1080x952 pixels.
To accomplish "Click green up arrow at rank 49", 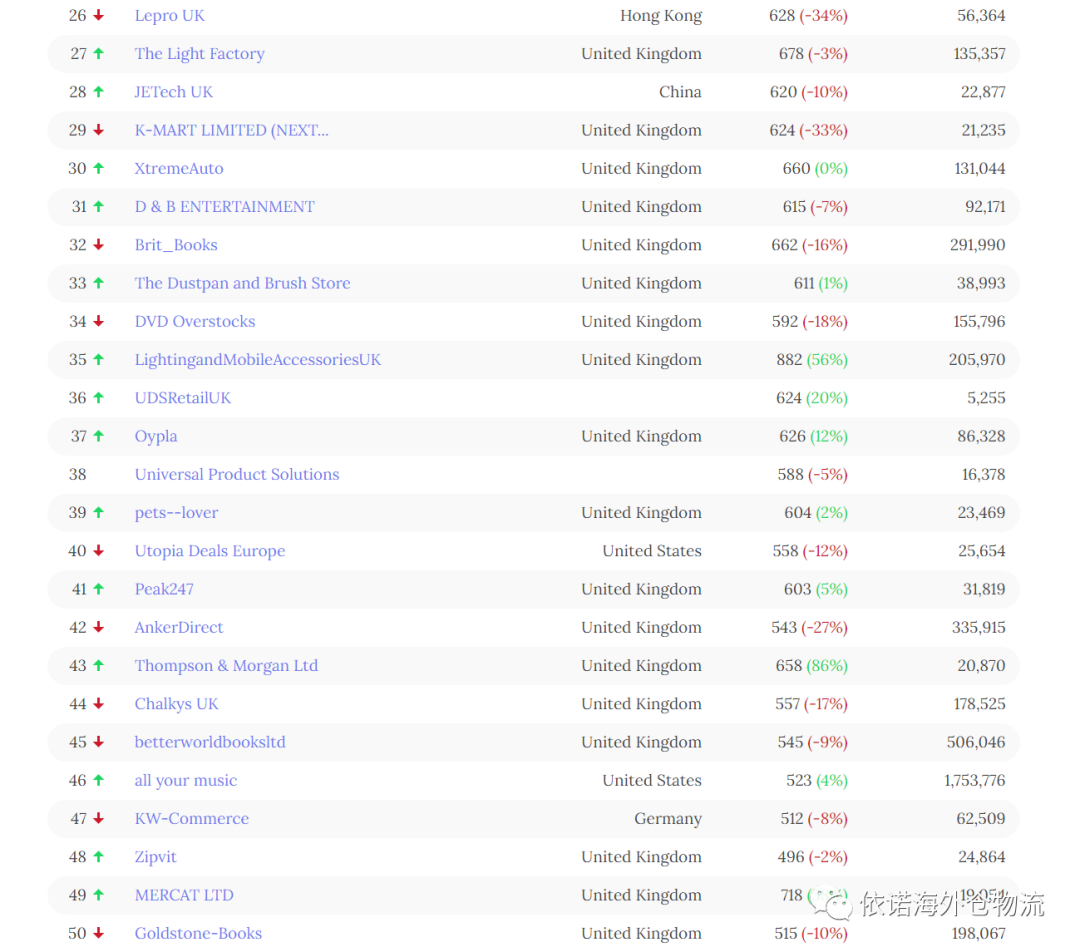I will pos(98,894).
